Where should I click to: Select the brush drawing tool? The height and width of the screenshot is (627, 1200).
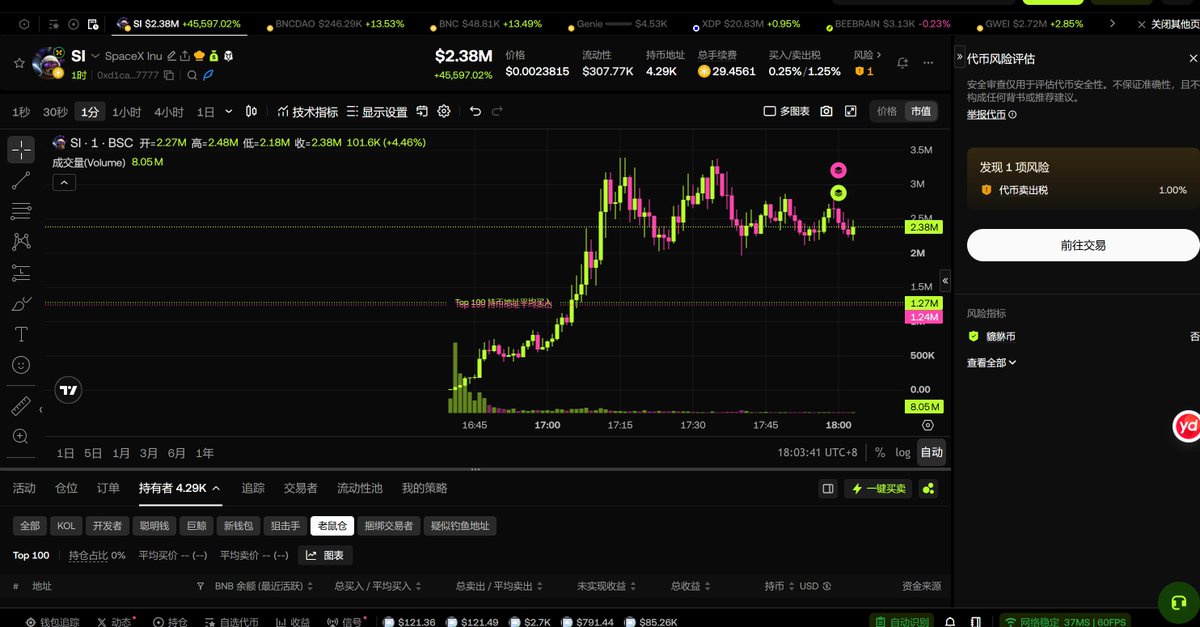tap(21, 303)
